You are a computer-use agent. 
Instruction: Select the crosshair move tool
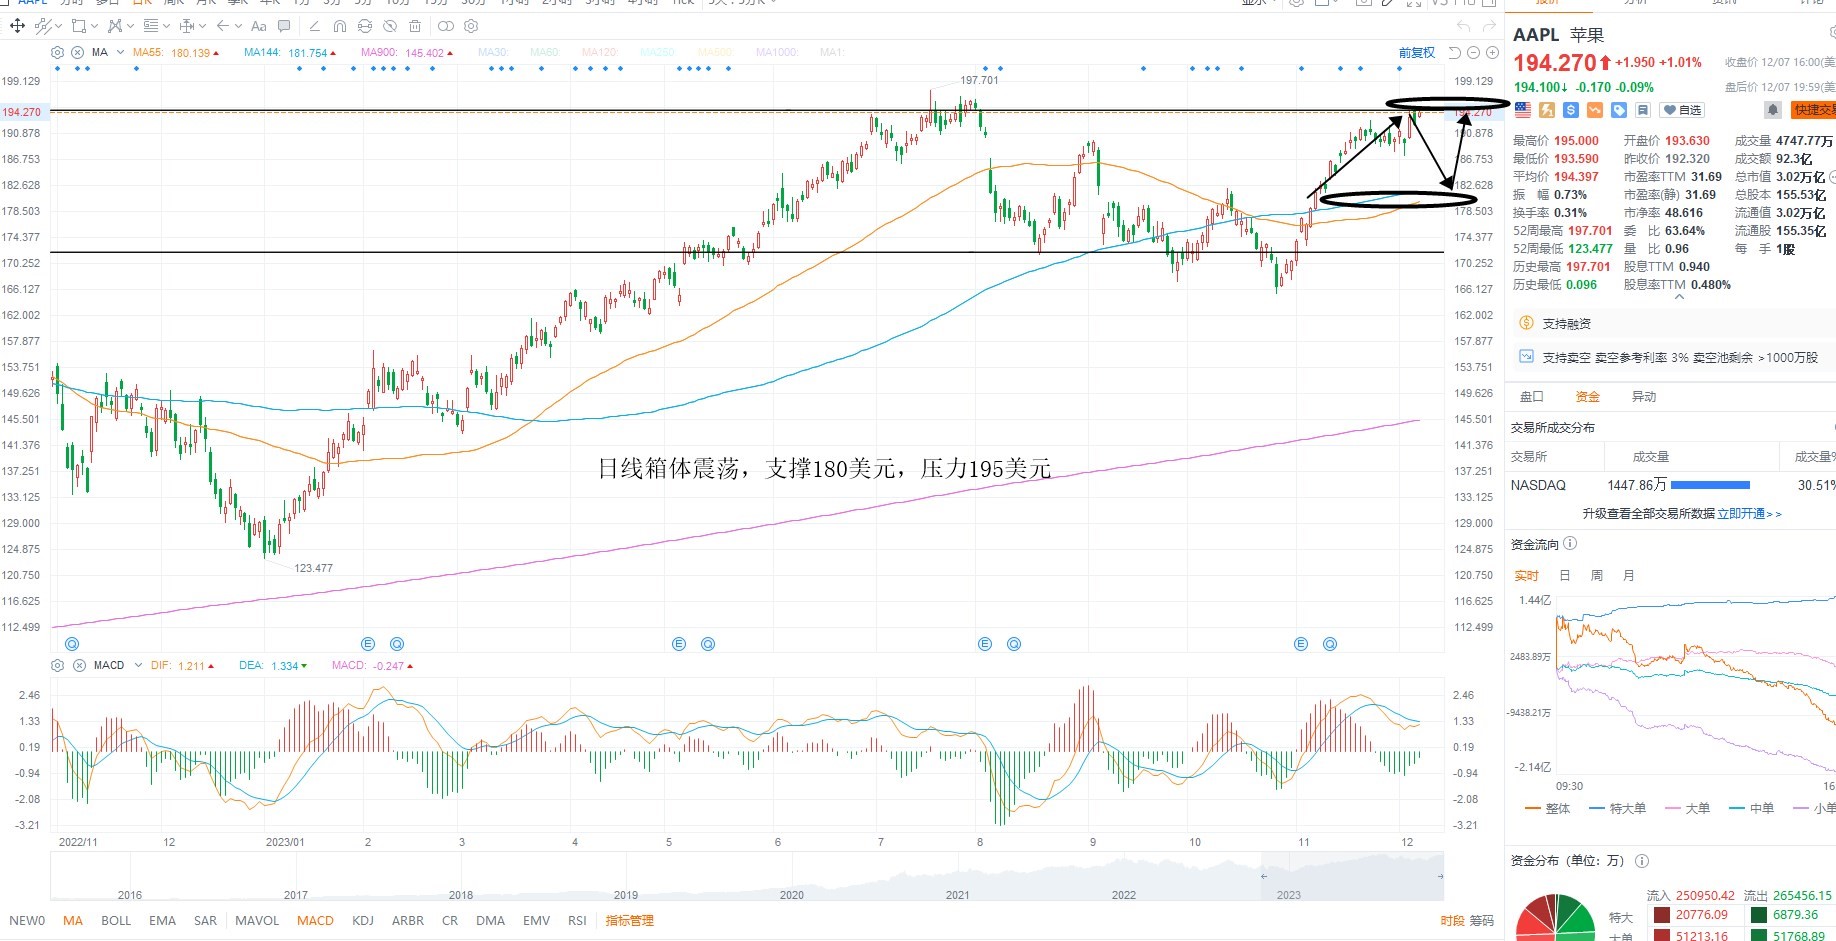17,26
